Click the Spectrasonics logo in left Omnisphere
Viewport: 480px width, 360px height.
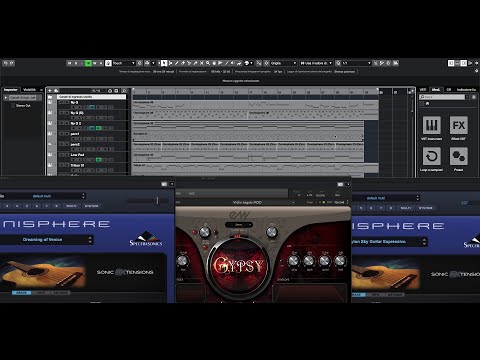146,239
